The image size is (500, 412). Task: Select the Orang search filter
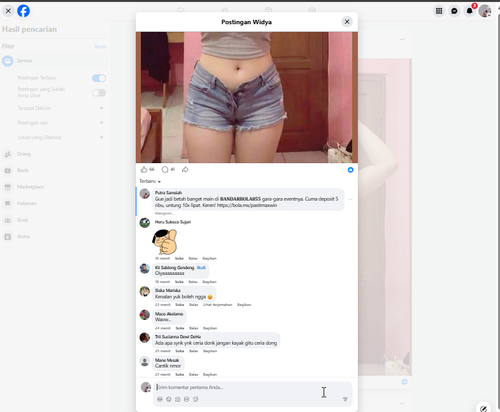[55, 154]
